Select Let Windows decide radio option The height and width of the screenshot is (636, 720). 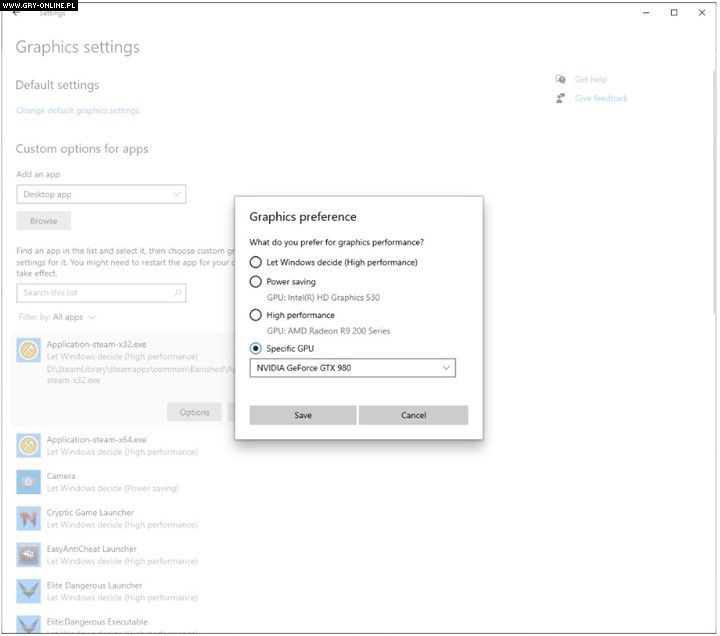tap(256, 263)
